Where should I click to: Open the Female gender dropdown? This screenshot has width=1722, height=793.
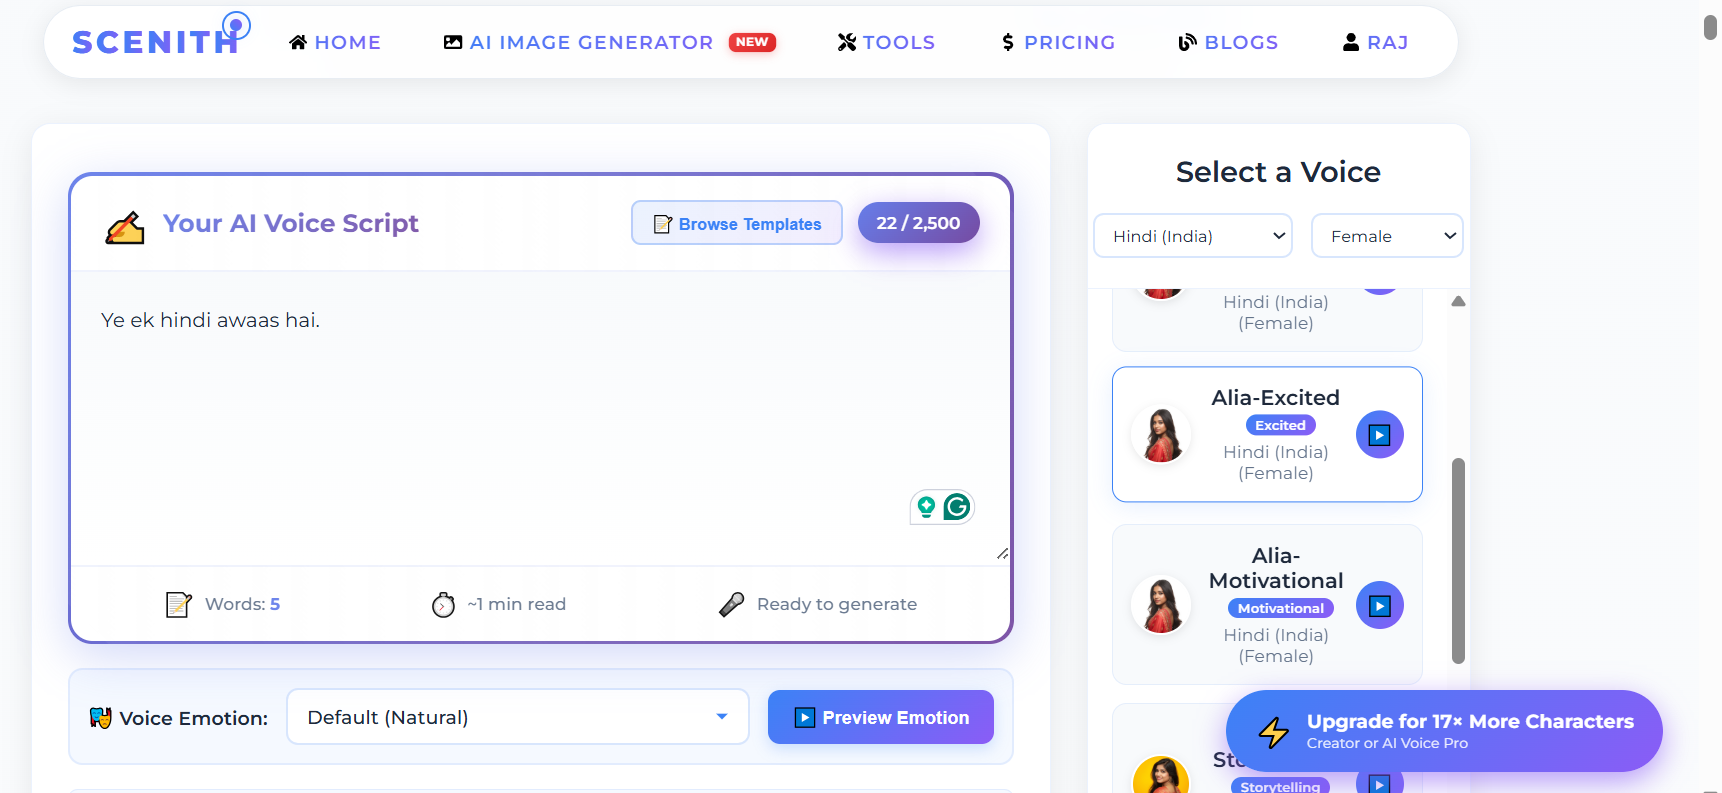pos(1387,235)
